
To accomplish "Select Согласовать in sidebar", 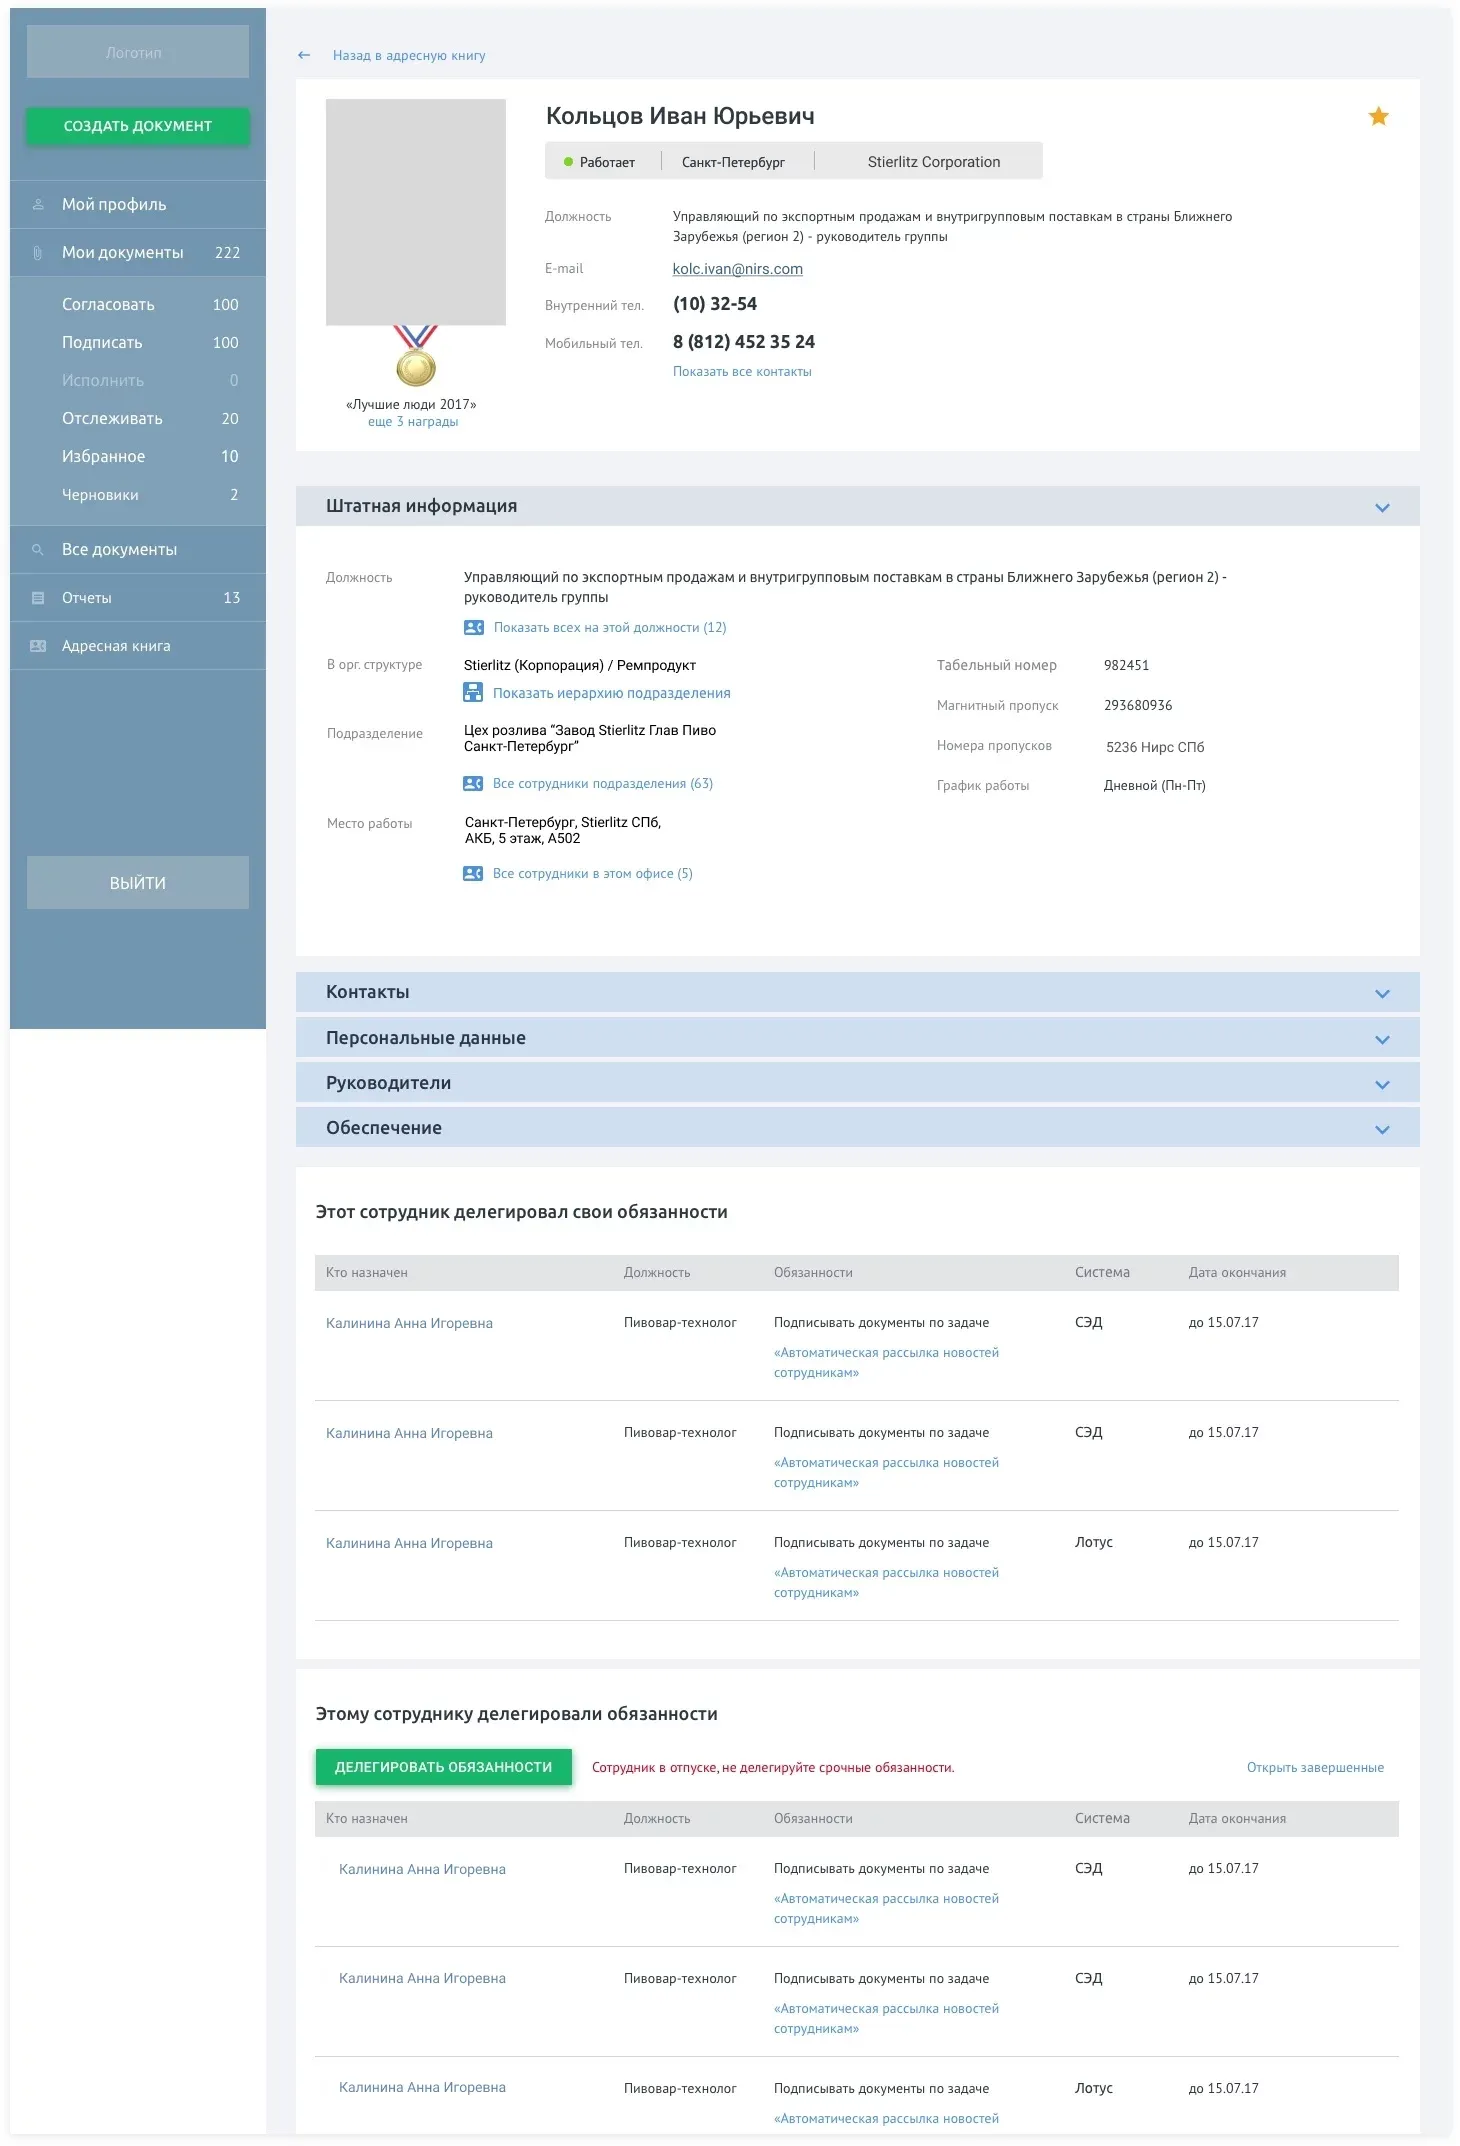I will point(138,305).
